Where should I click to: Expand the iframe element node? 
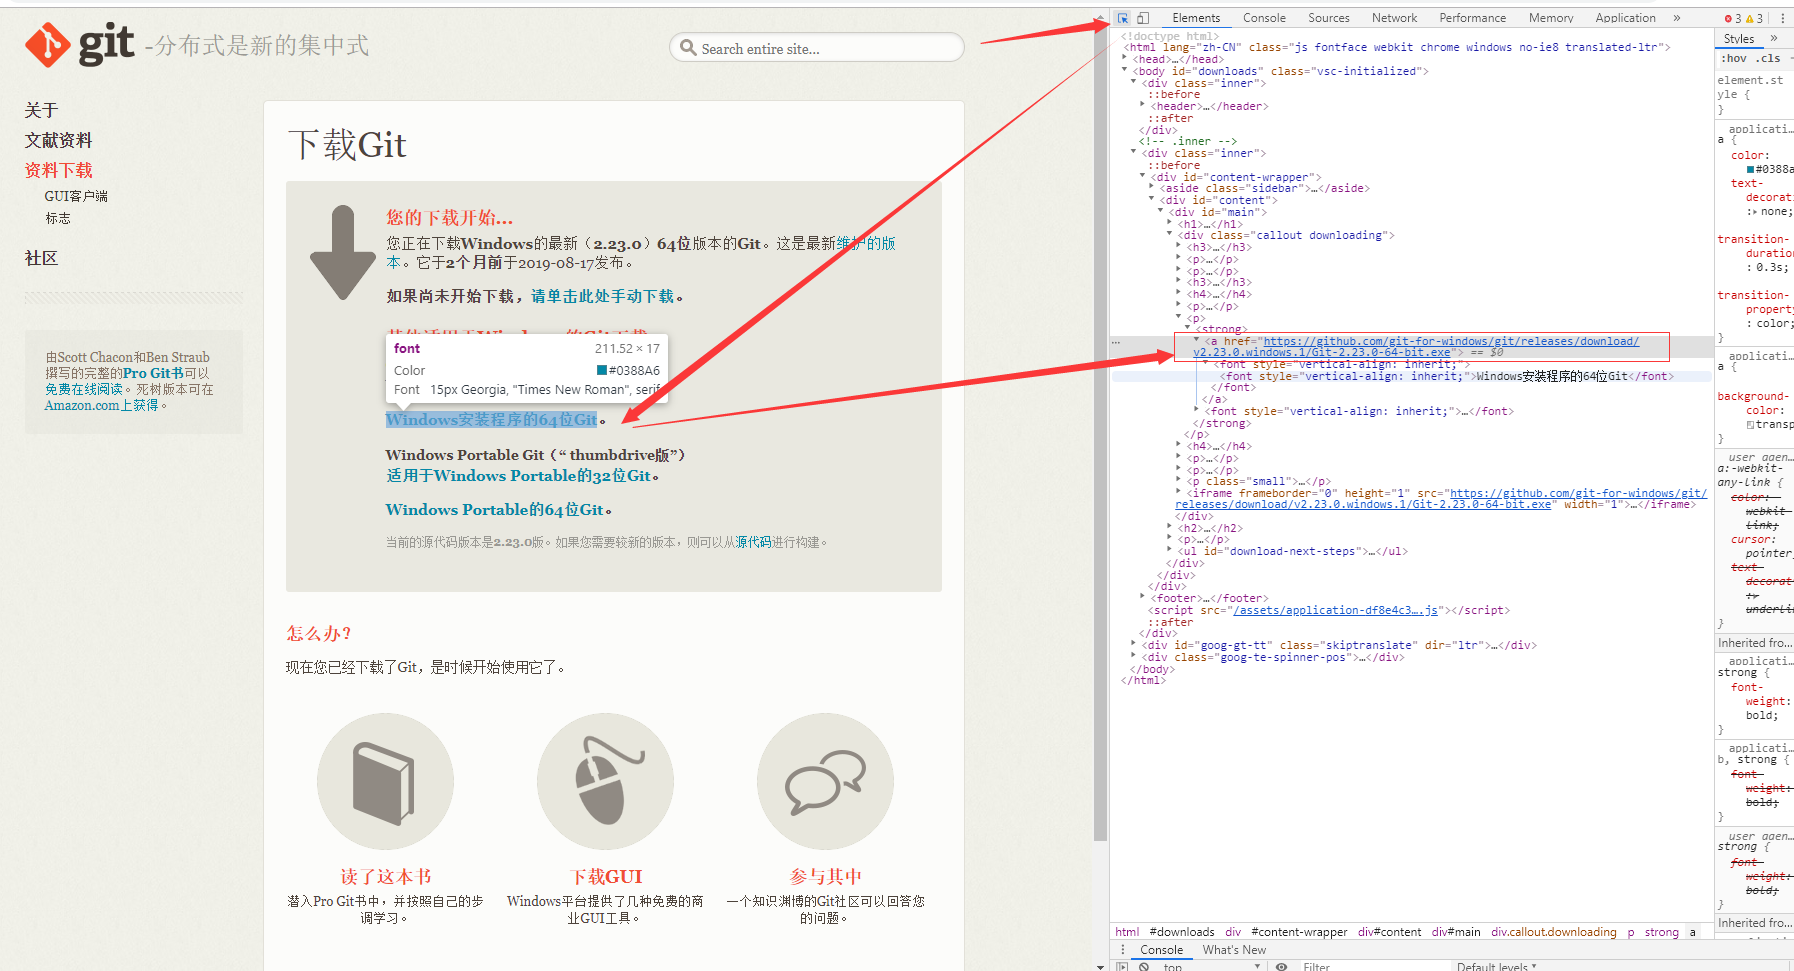(1179, 493)
